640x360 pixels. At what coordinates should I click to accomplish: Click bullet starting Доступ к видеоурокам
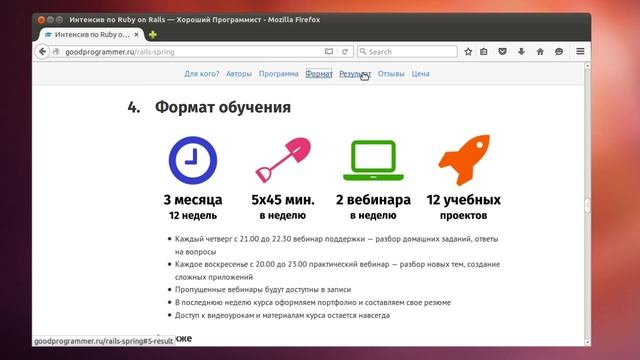pos(282,315)
